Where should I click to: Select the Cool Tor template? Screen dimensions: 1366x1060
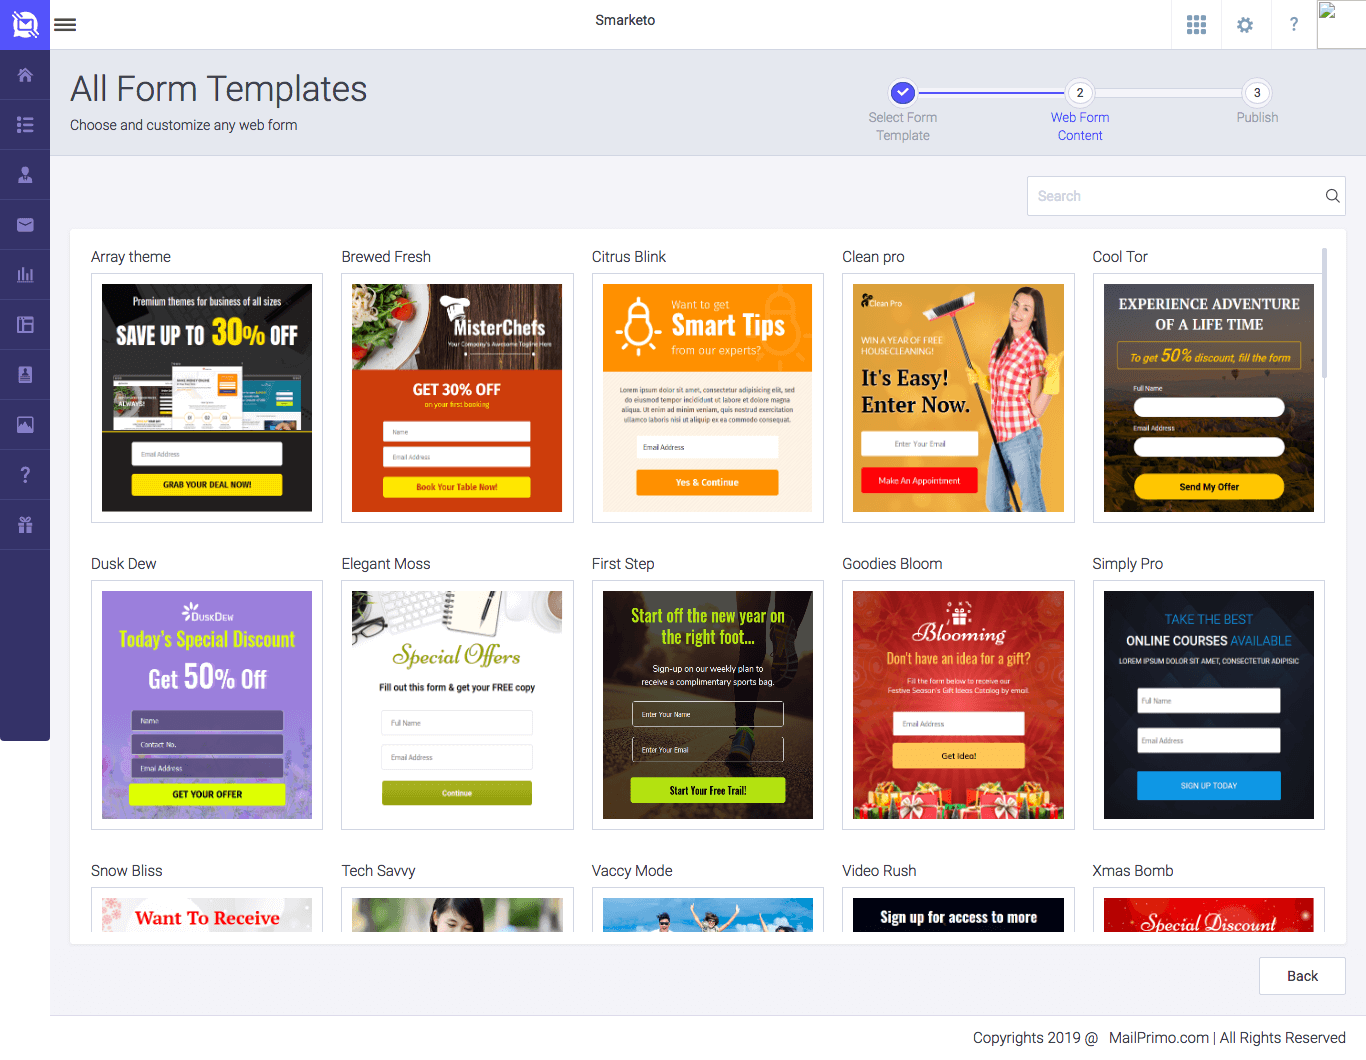coord(1209,398)
